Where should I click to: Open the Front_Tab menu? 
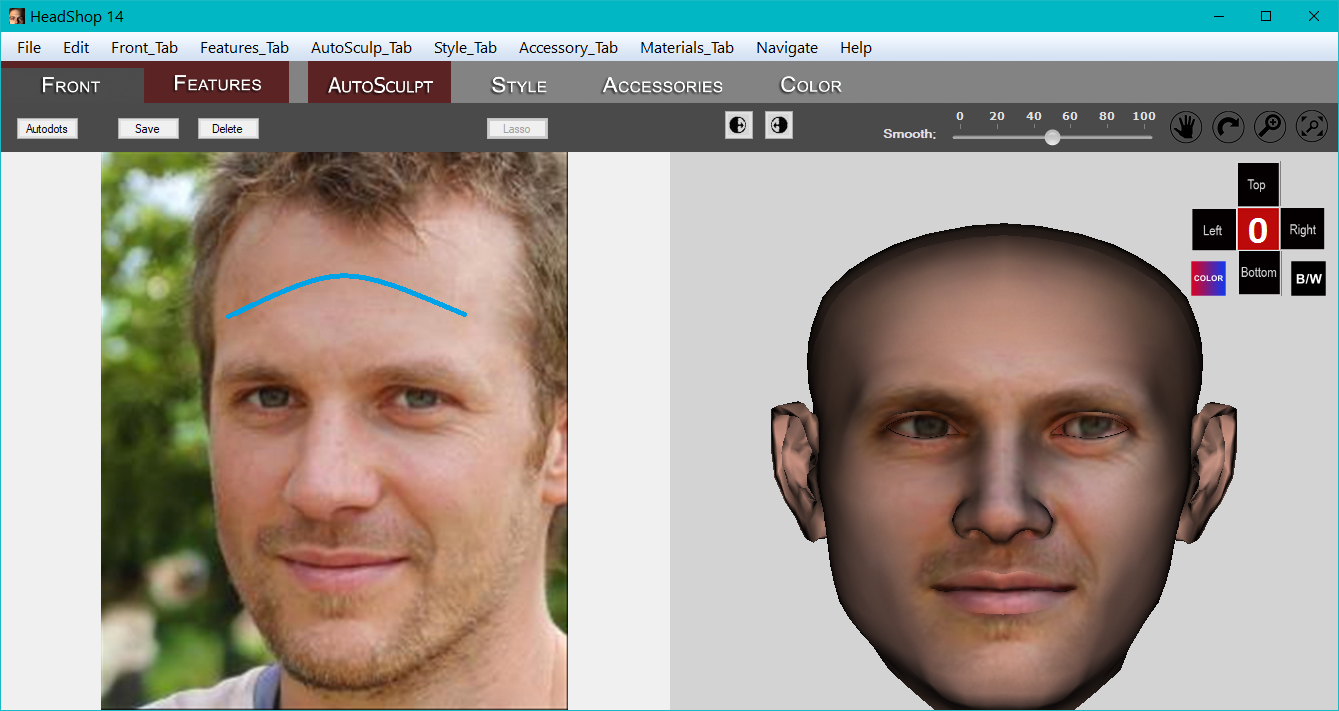[144, 47]
